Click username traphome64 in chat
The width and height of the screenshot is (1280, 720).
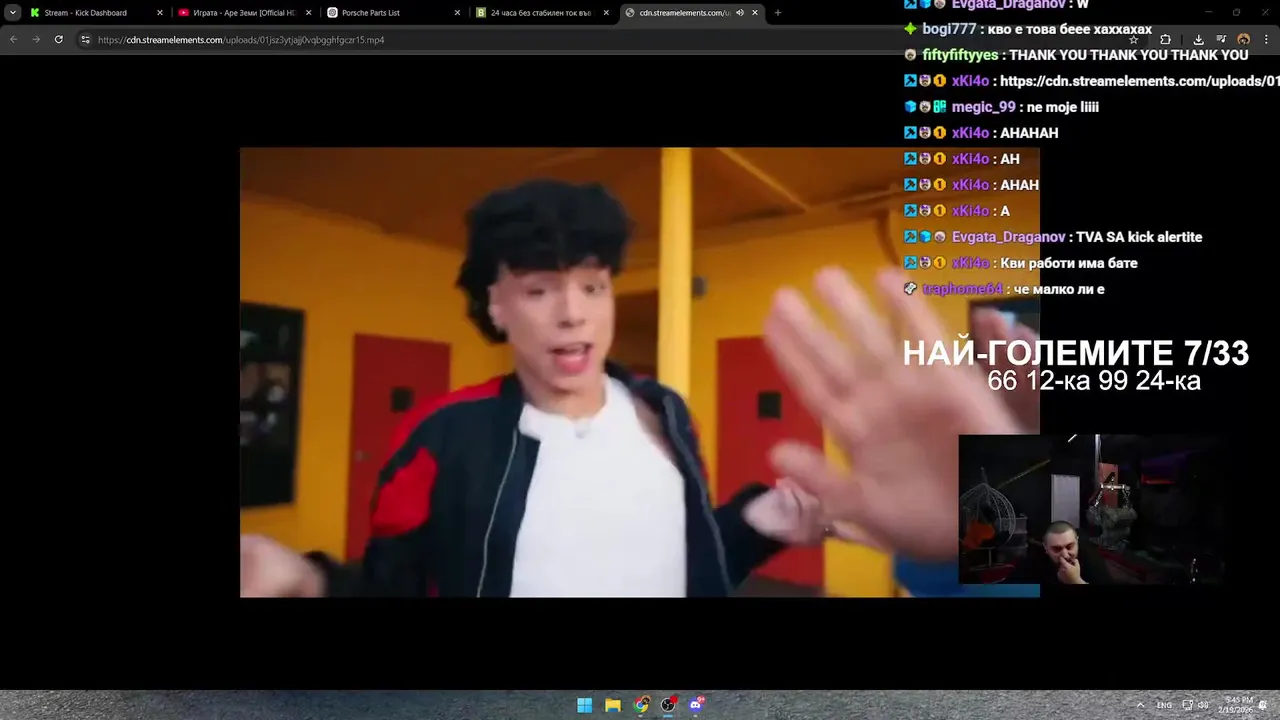point(962,289)
